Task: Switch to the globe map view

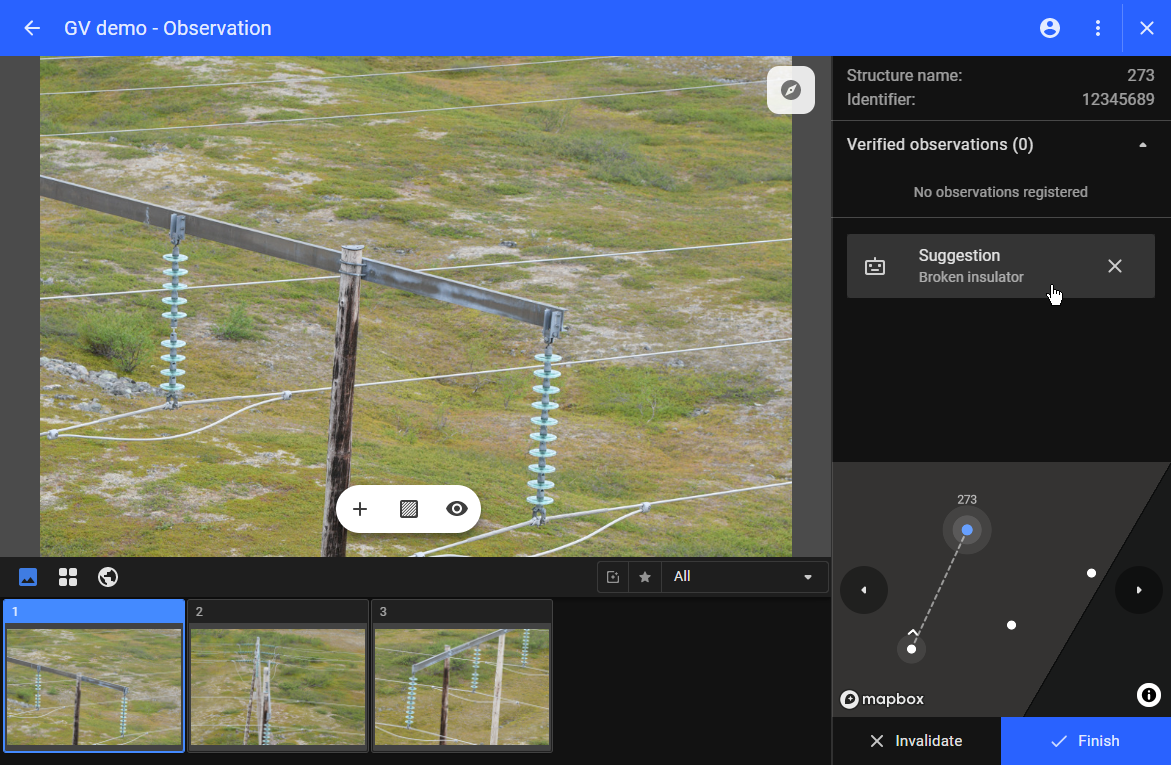Action: 108,577
